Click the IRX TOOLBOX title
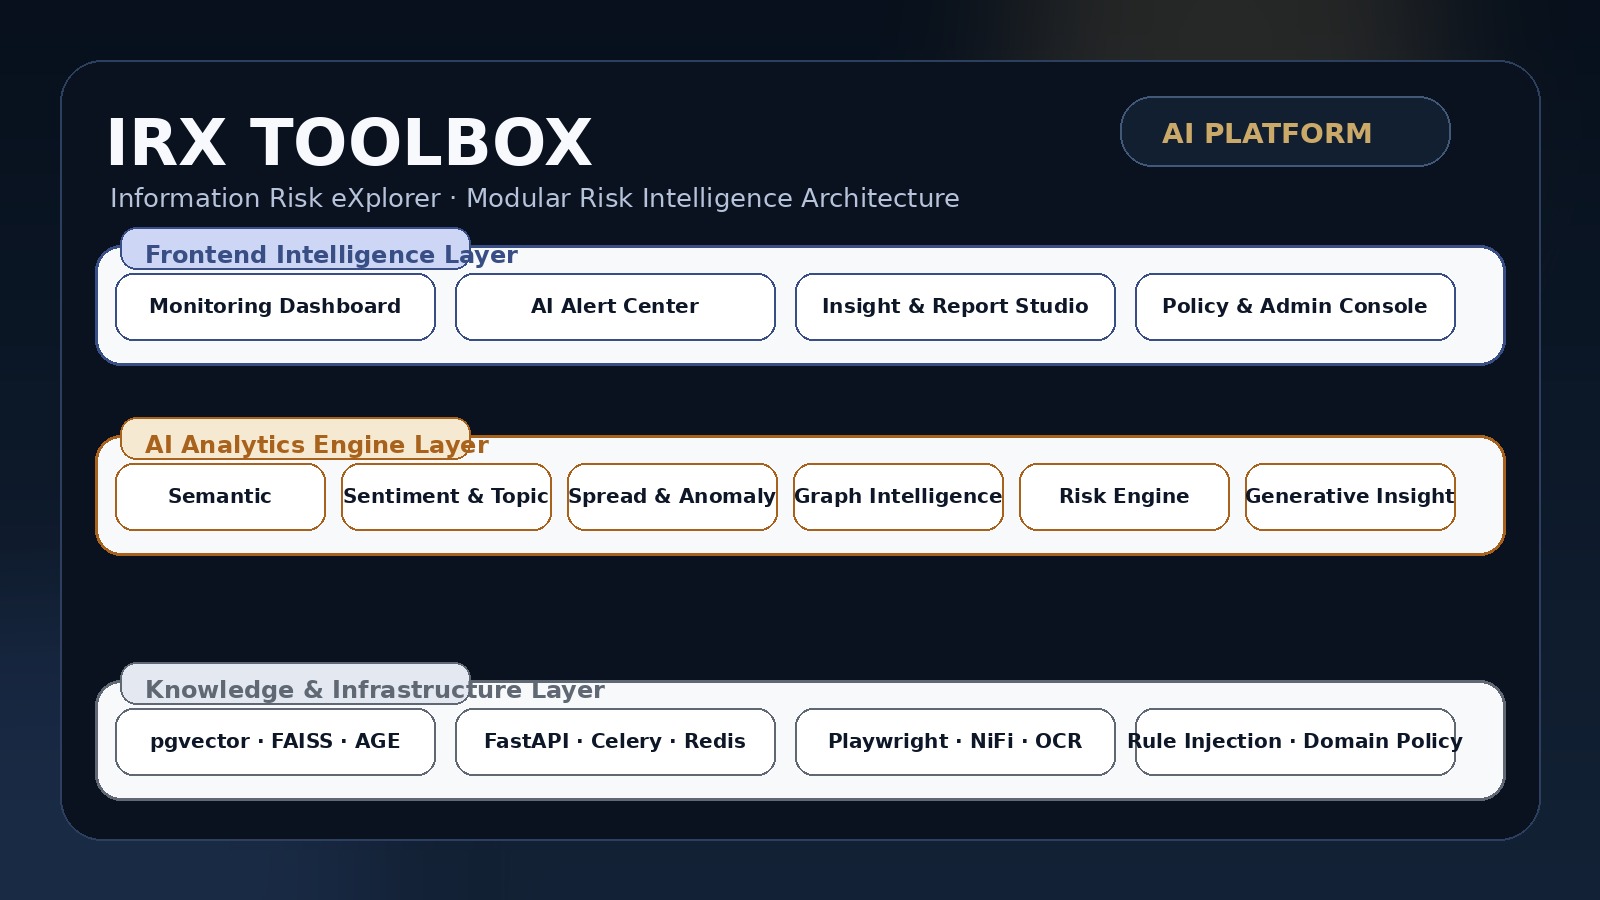 click(350, 142)
